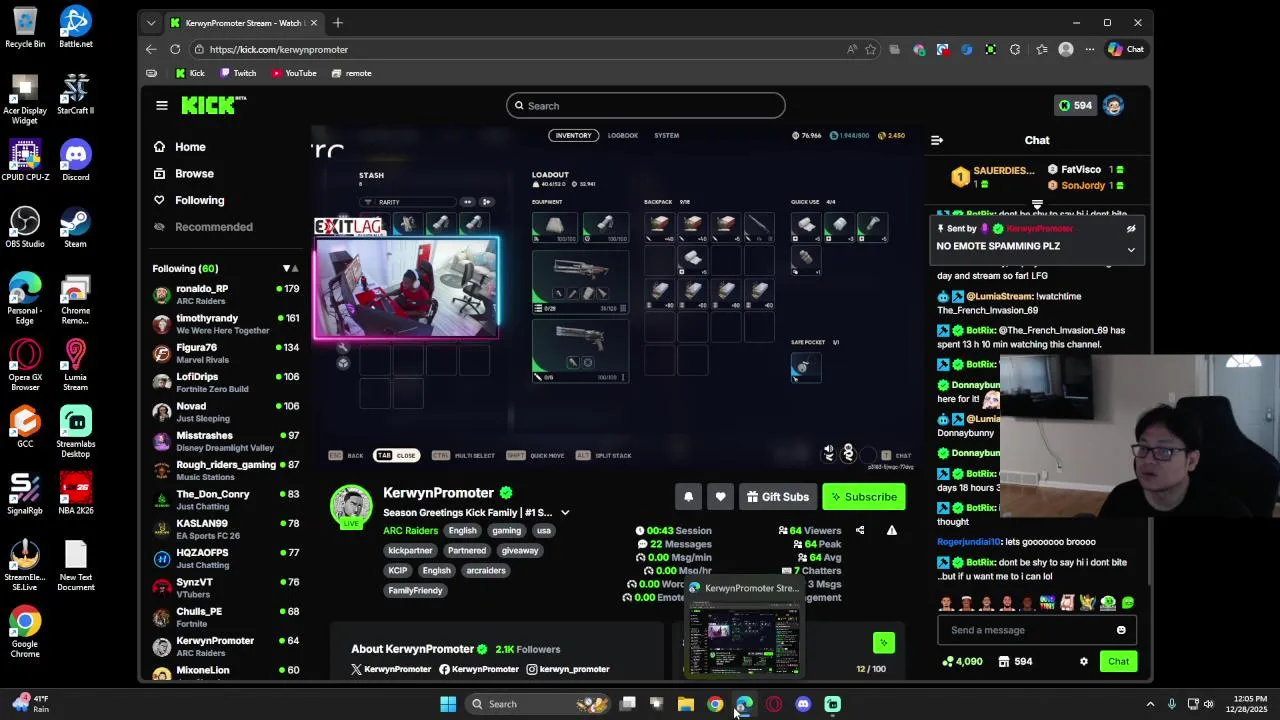Go back in the browser
1280x720 pixels.
(151, 49)
